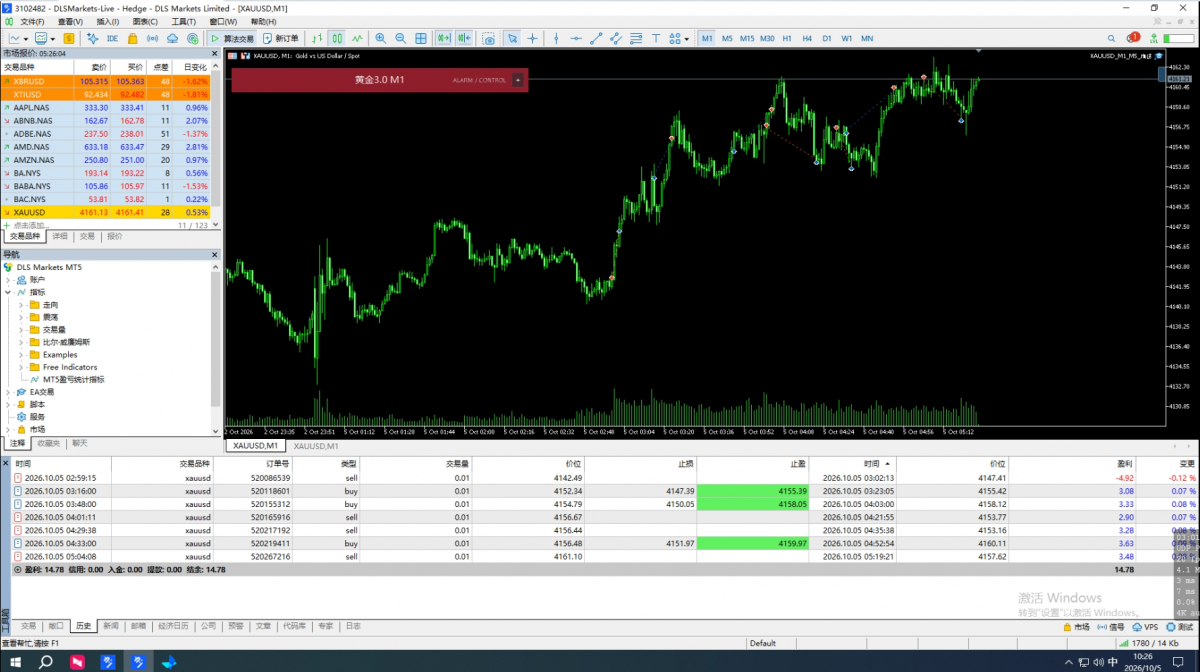Open the market shopping bag toolbar icon
This screenshot has width=1200, height=672.
132,38
